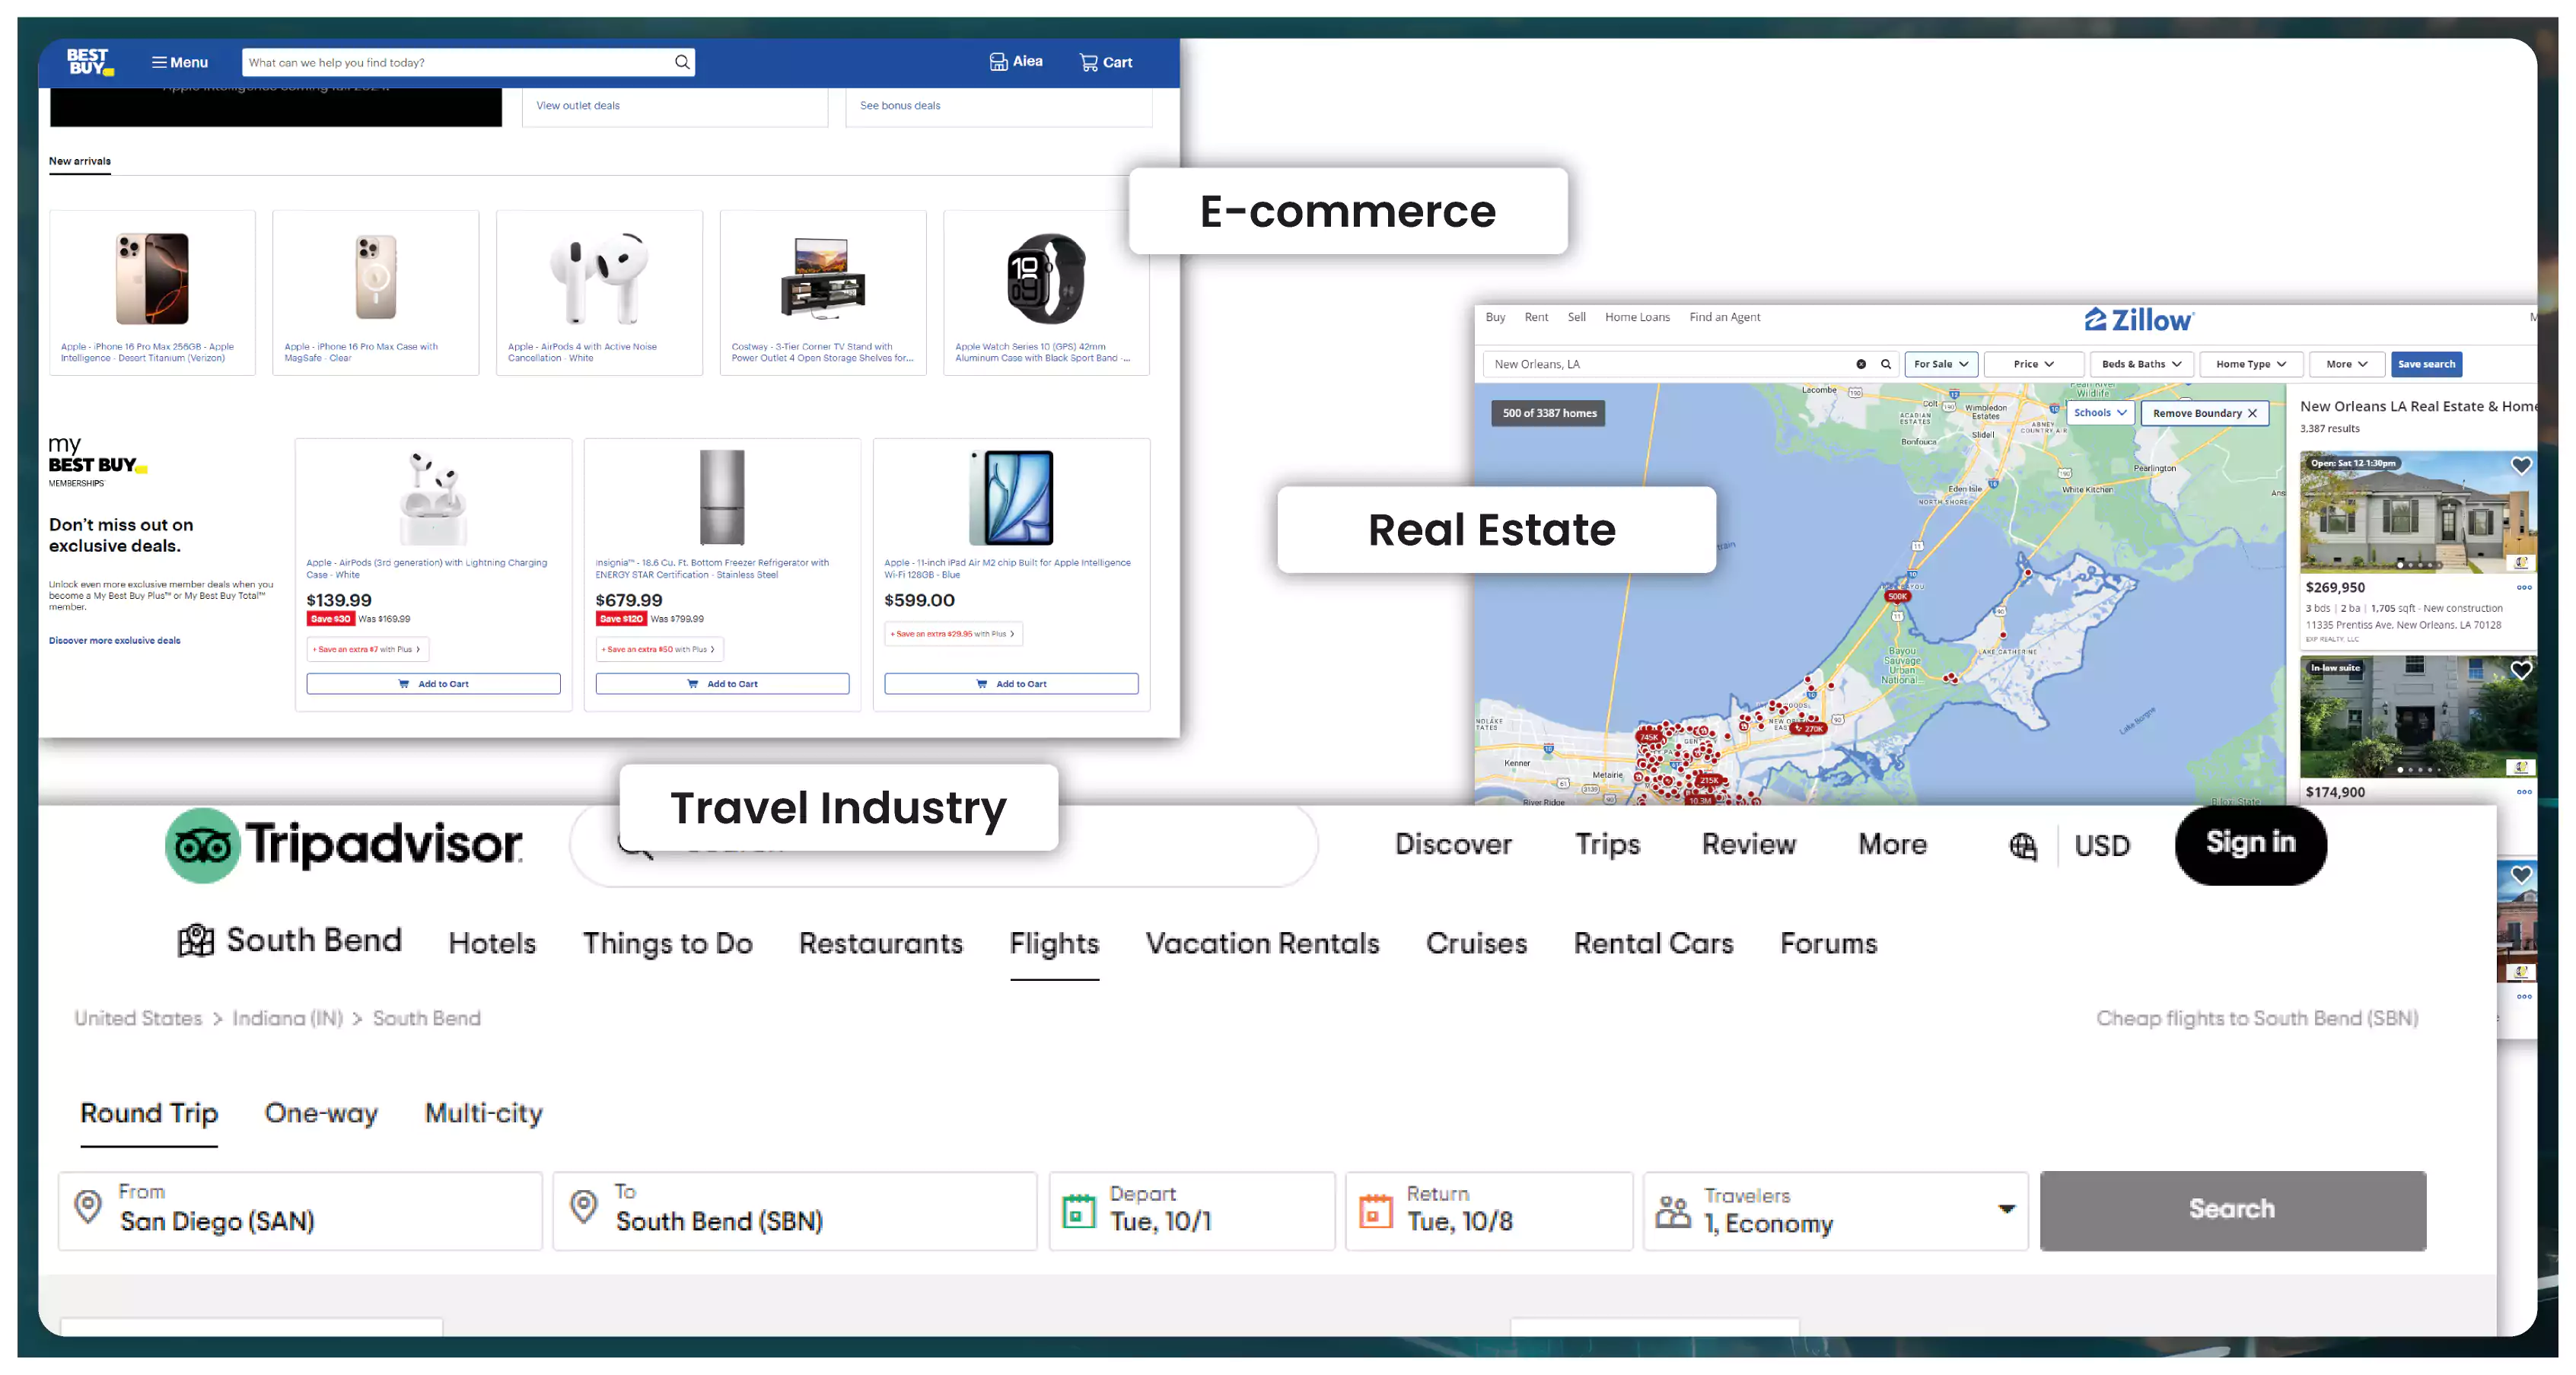The width and height of the screenshot is (2576, 1375).
Task: Open the $269,950 listing photo
Action: [x=2418, y=512]
